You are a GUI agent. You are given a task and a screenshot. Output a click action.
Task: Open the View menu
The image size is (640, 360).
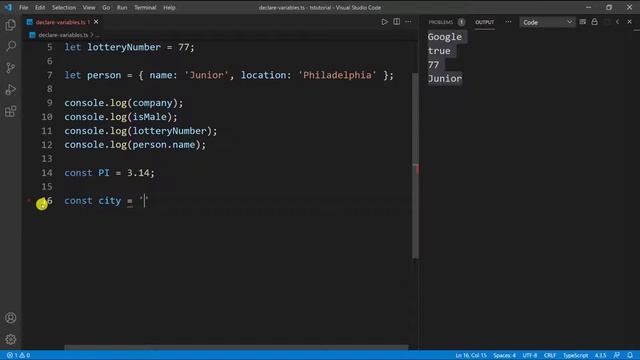point(89,7)
